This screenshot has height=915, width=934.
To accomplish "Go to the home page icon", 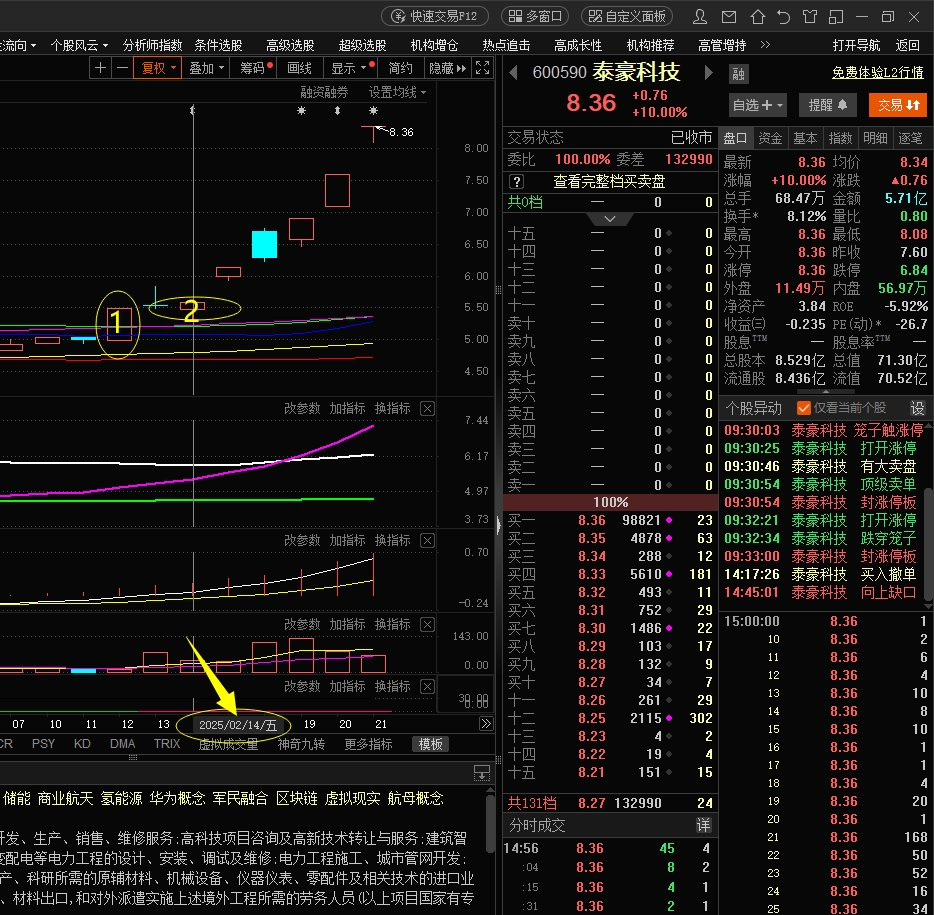I will pyautogui.click(x=757, y=17).
